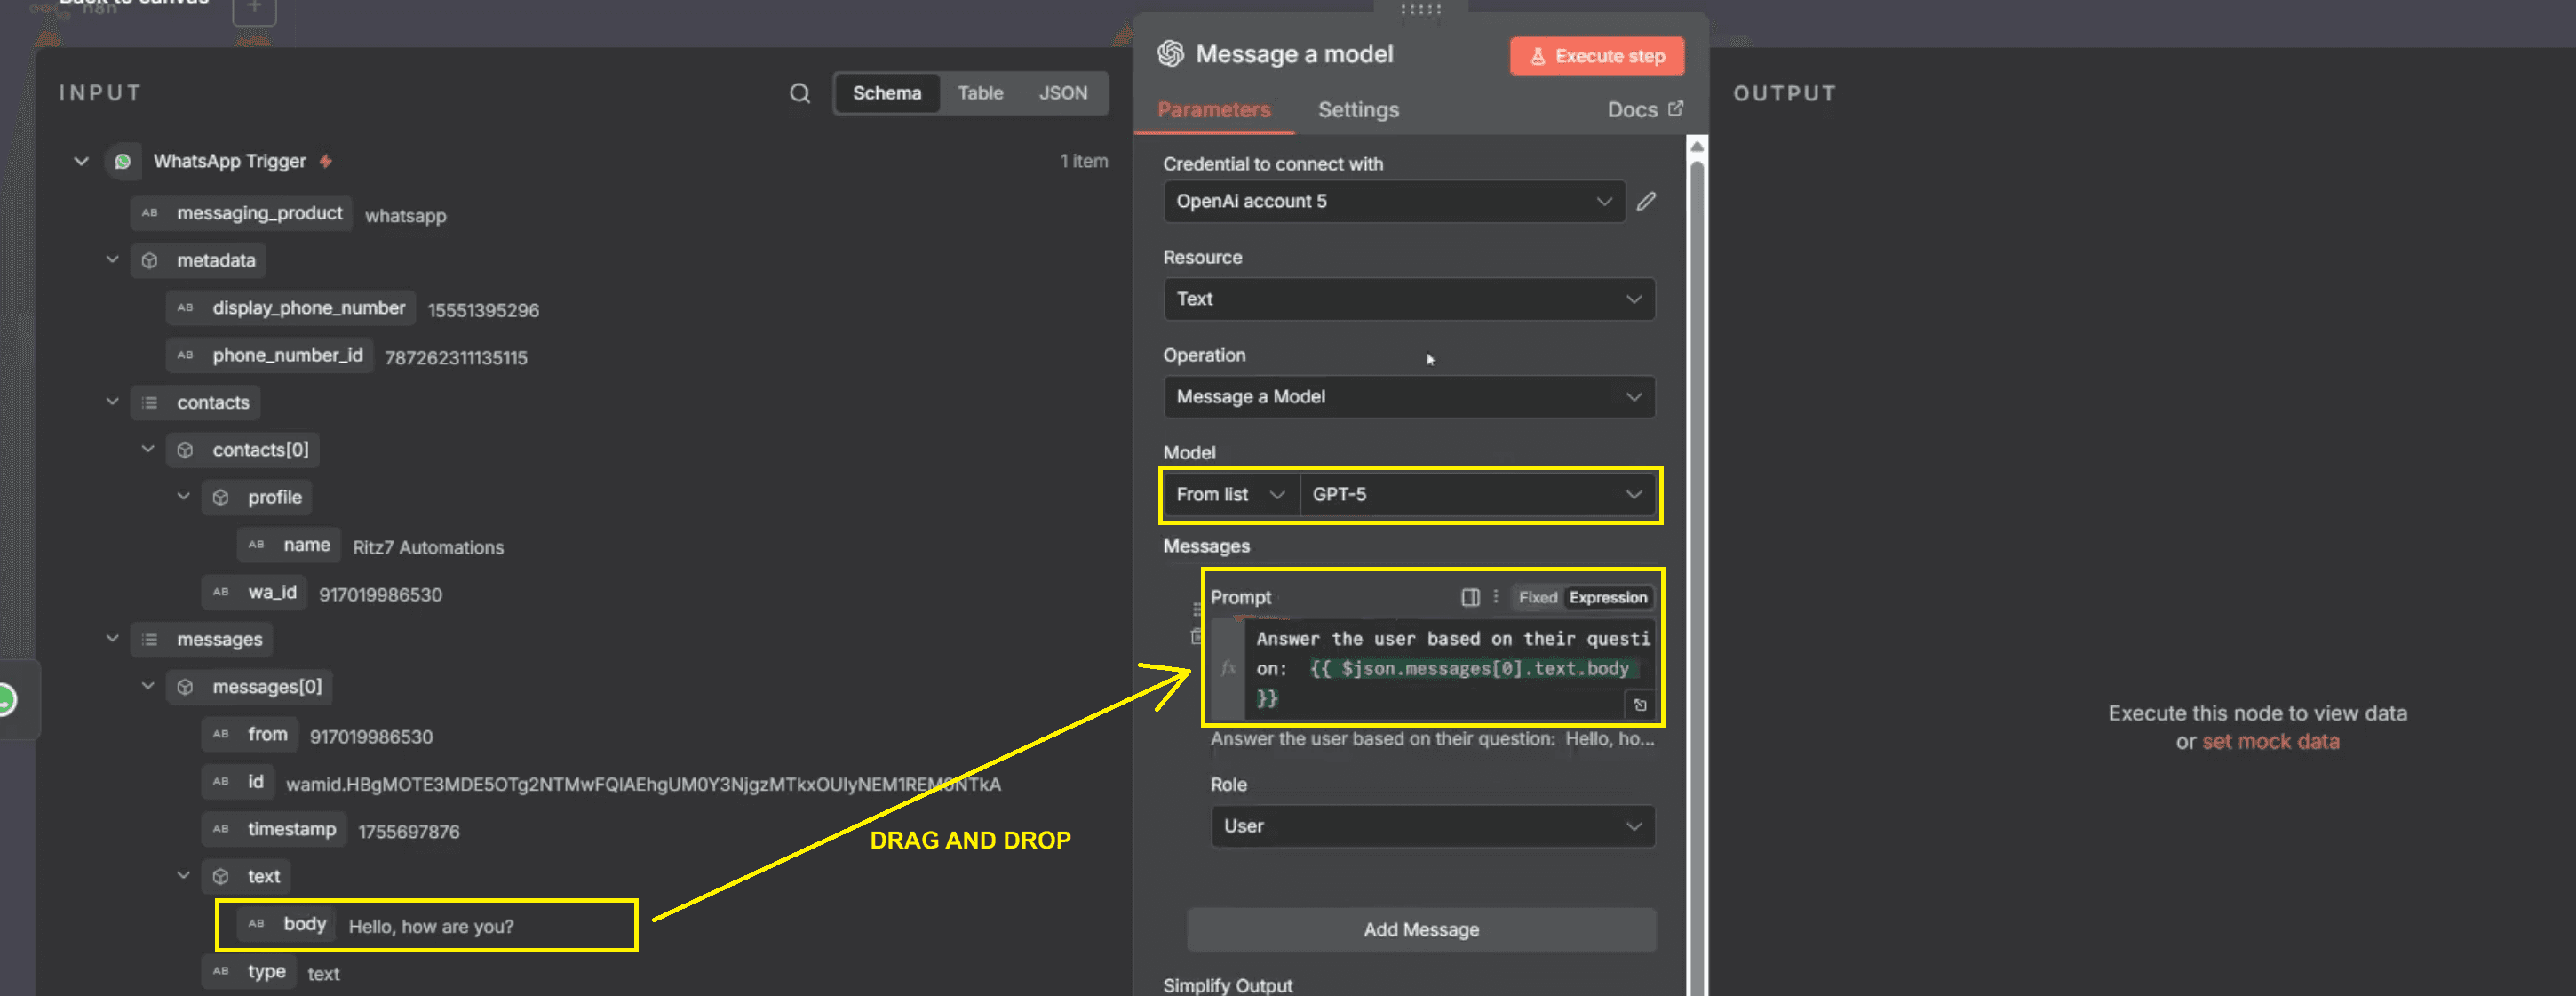
Task: Collapse the messages[0] tree item
Action: [x=148, y=686]
